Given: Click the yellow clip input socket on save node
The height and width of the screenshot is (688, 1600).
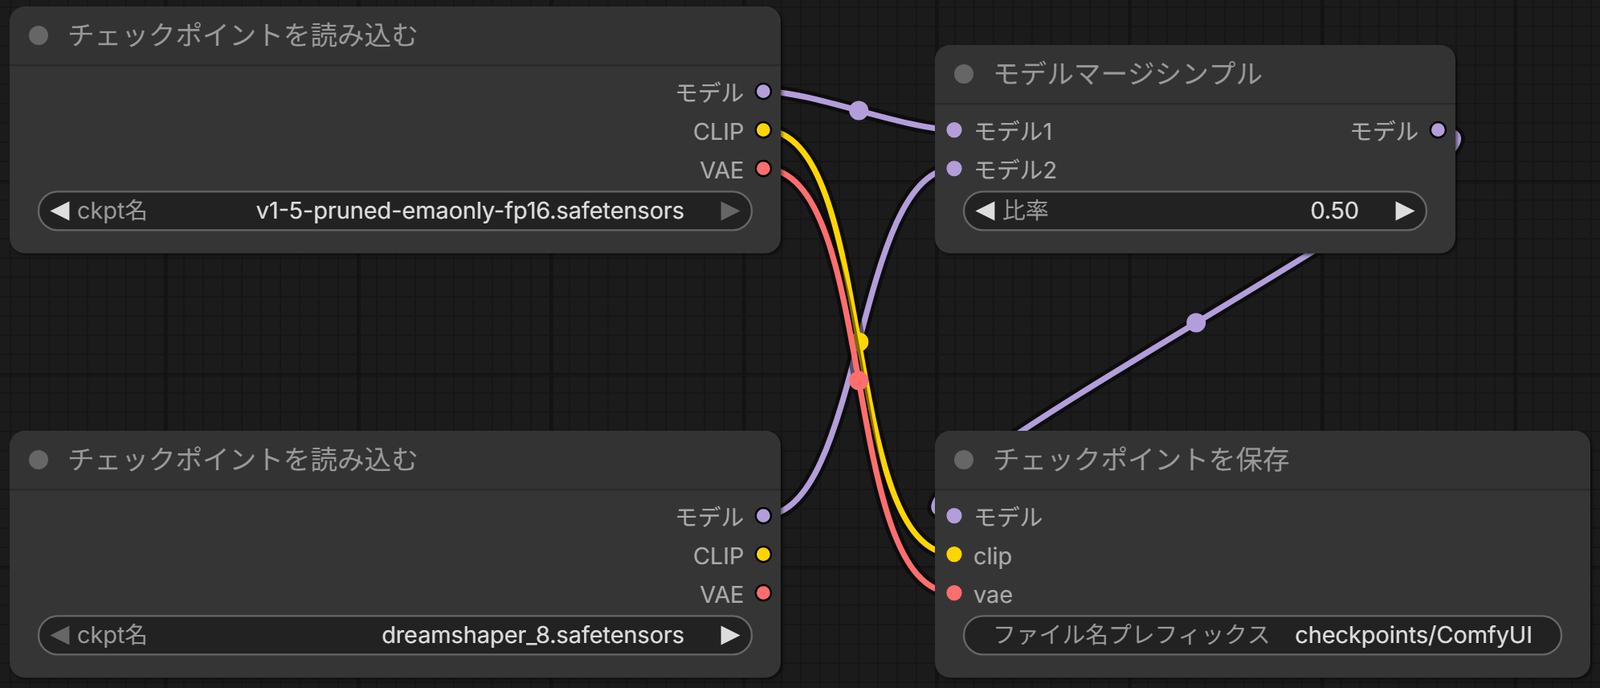Looking at the screenshot, I should click(x=954, y=555).
